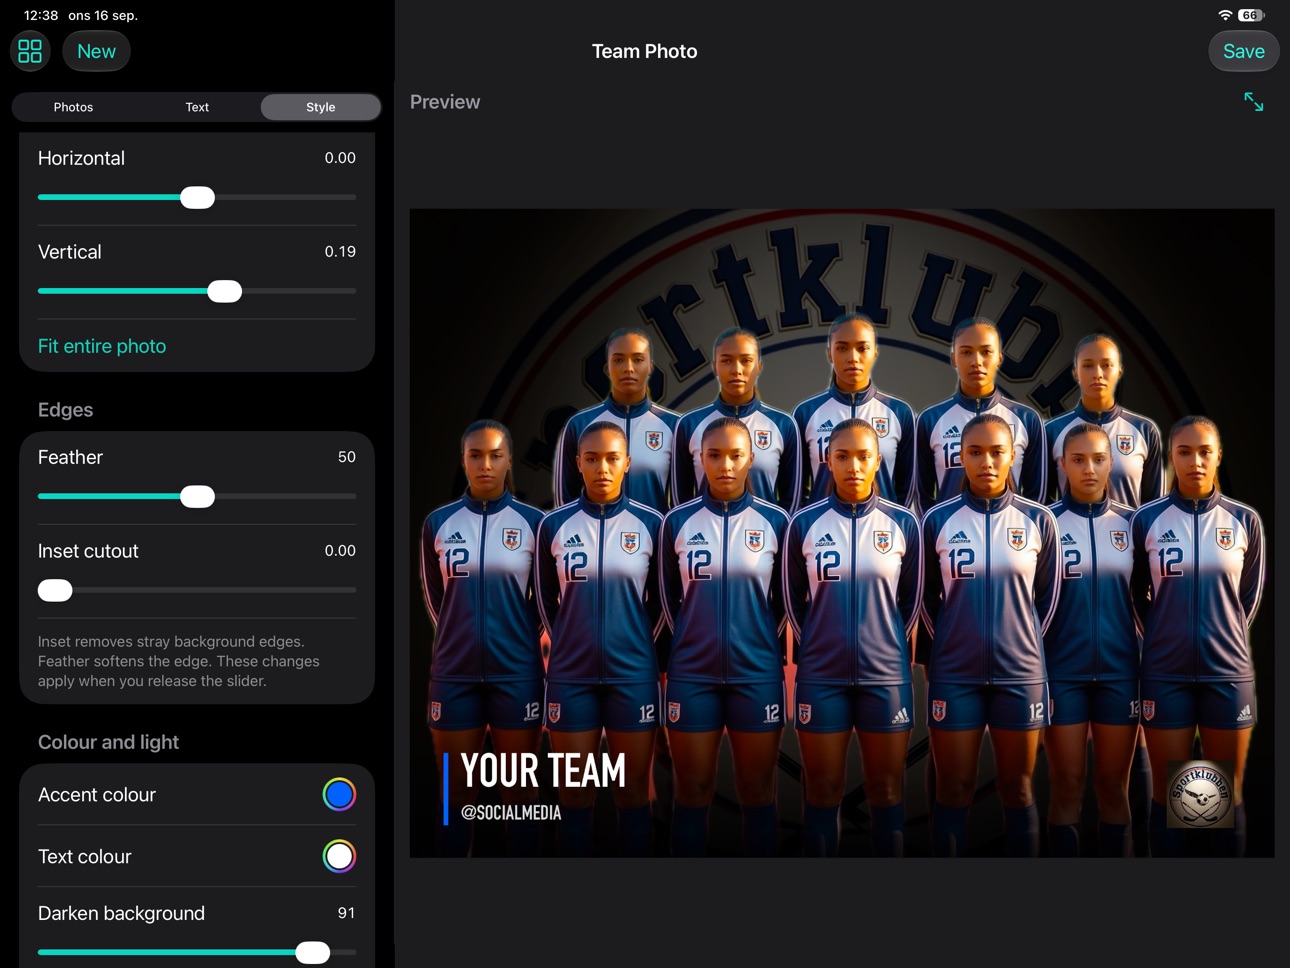The image size is (1290, 968).
Task: Click the Vertical position slider knob
Action: pos(225,291)
